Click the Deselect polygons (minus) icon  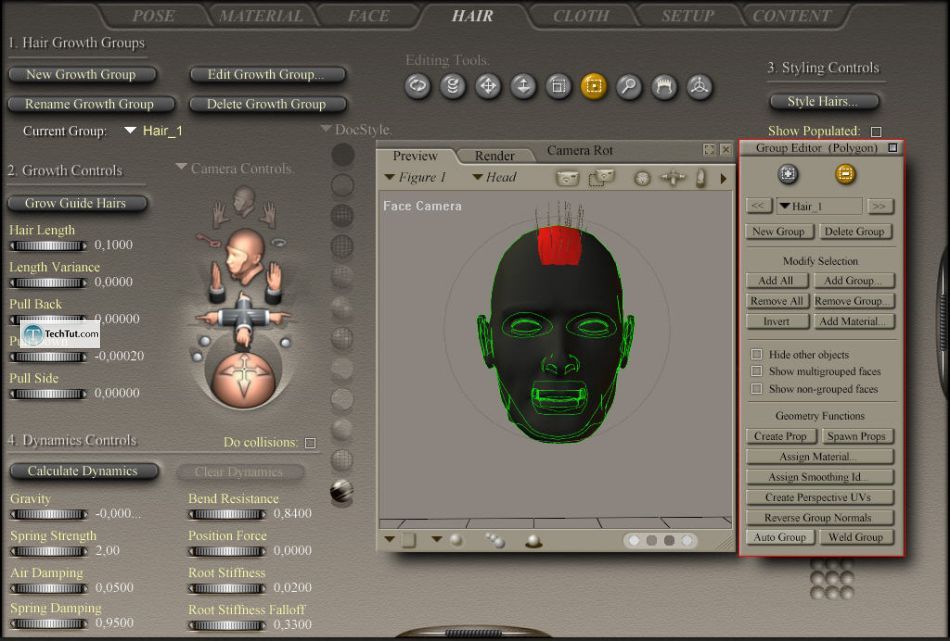pos(845,175)
